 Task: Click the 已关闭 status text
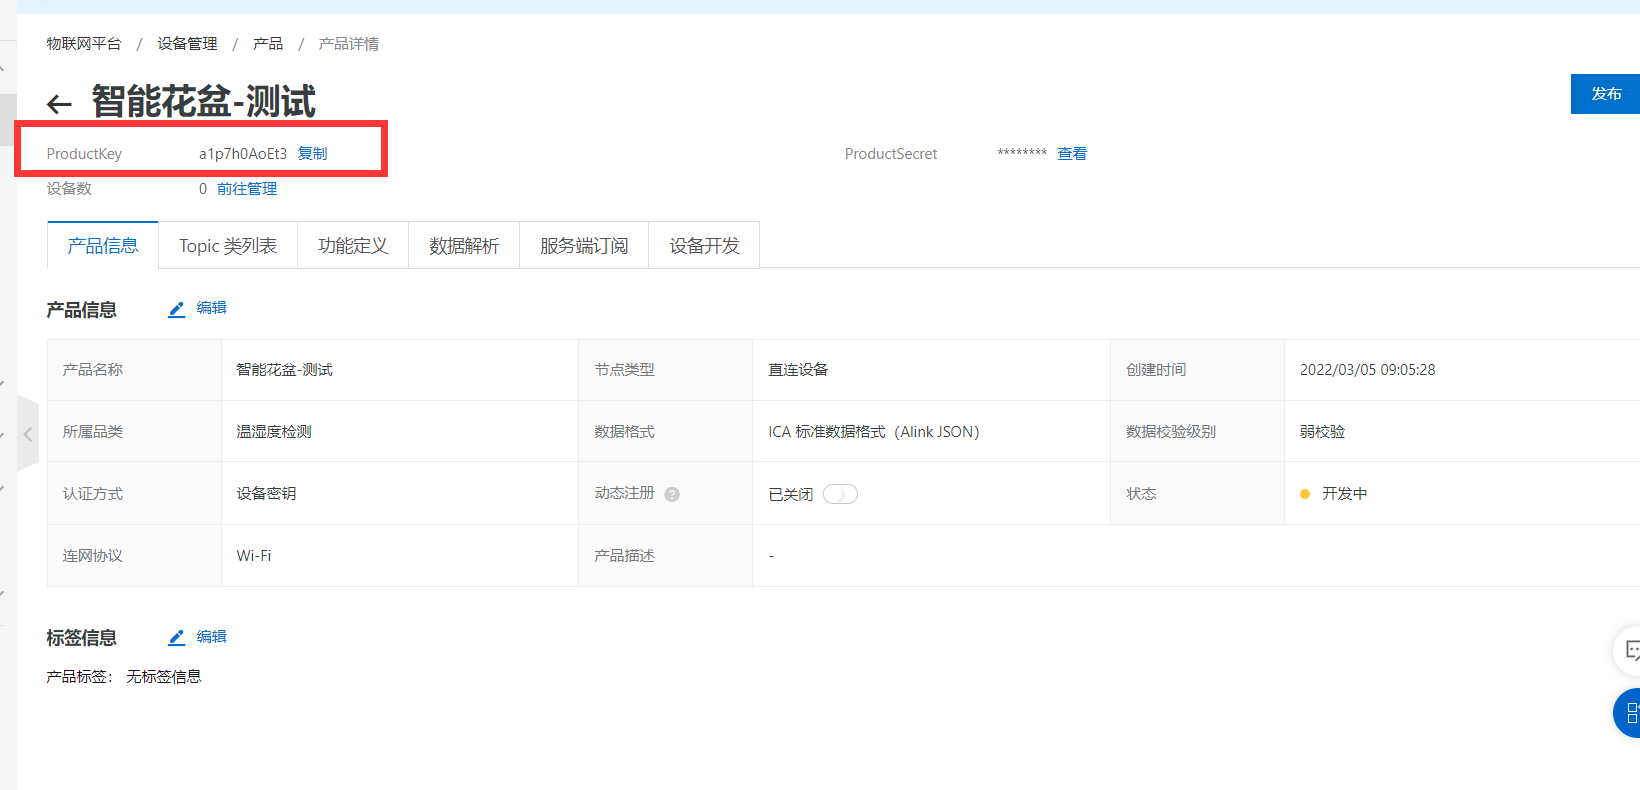pyautogui.click(x=791, y=495)
